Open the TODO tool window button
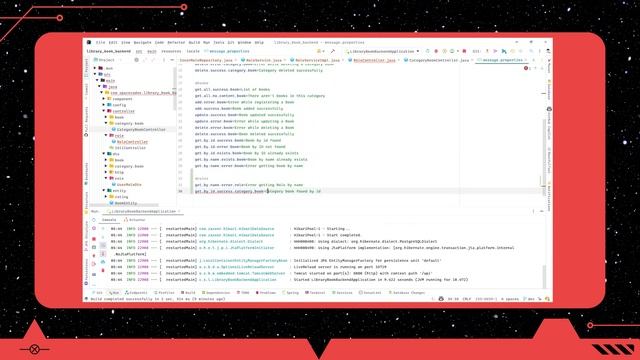 (243, 293)
